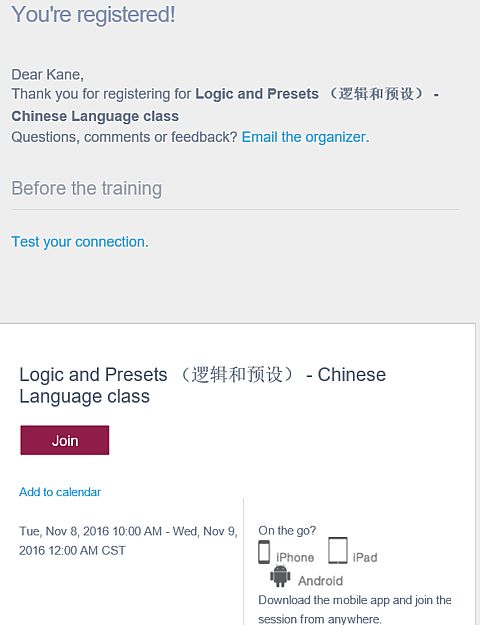480x625 pixels.
Task: Open the Android app text link
Action: (x=320, y=581)
